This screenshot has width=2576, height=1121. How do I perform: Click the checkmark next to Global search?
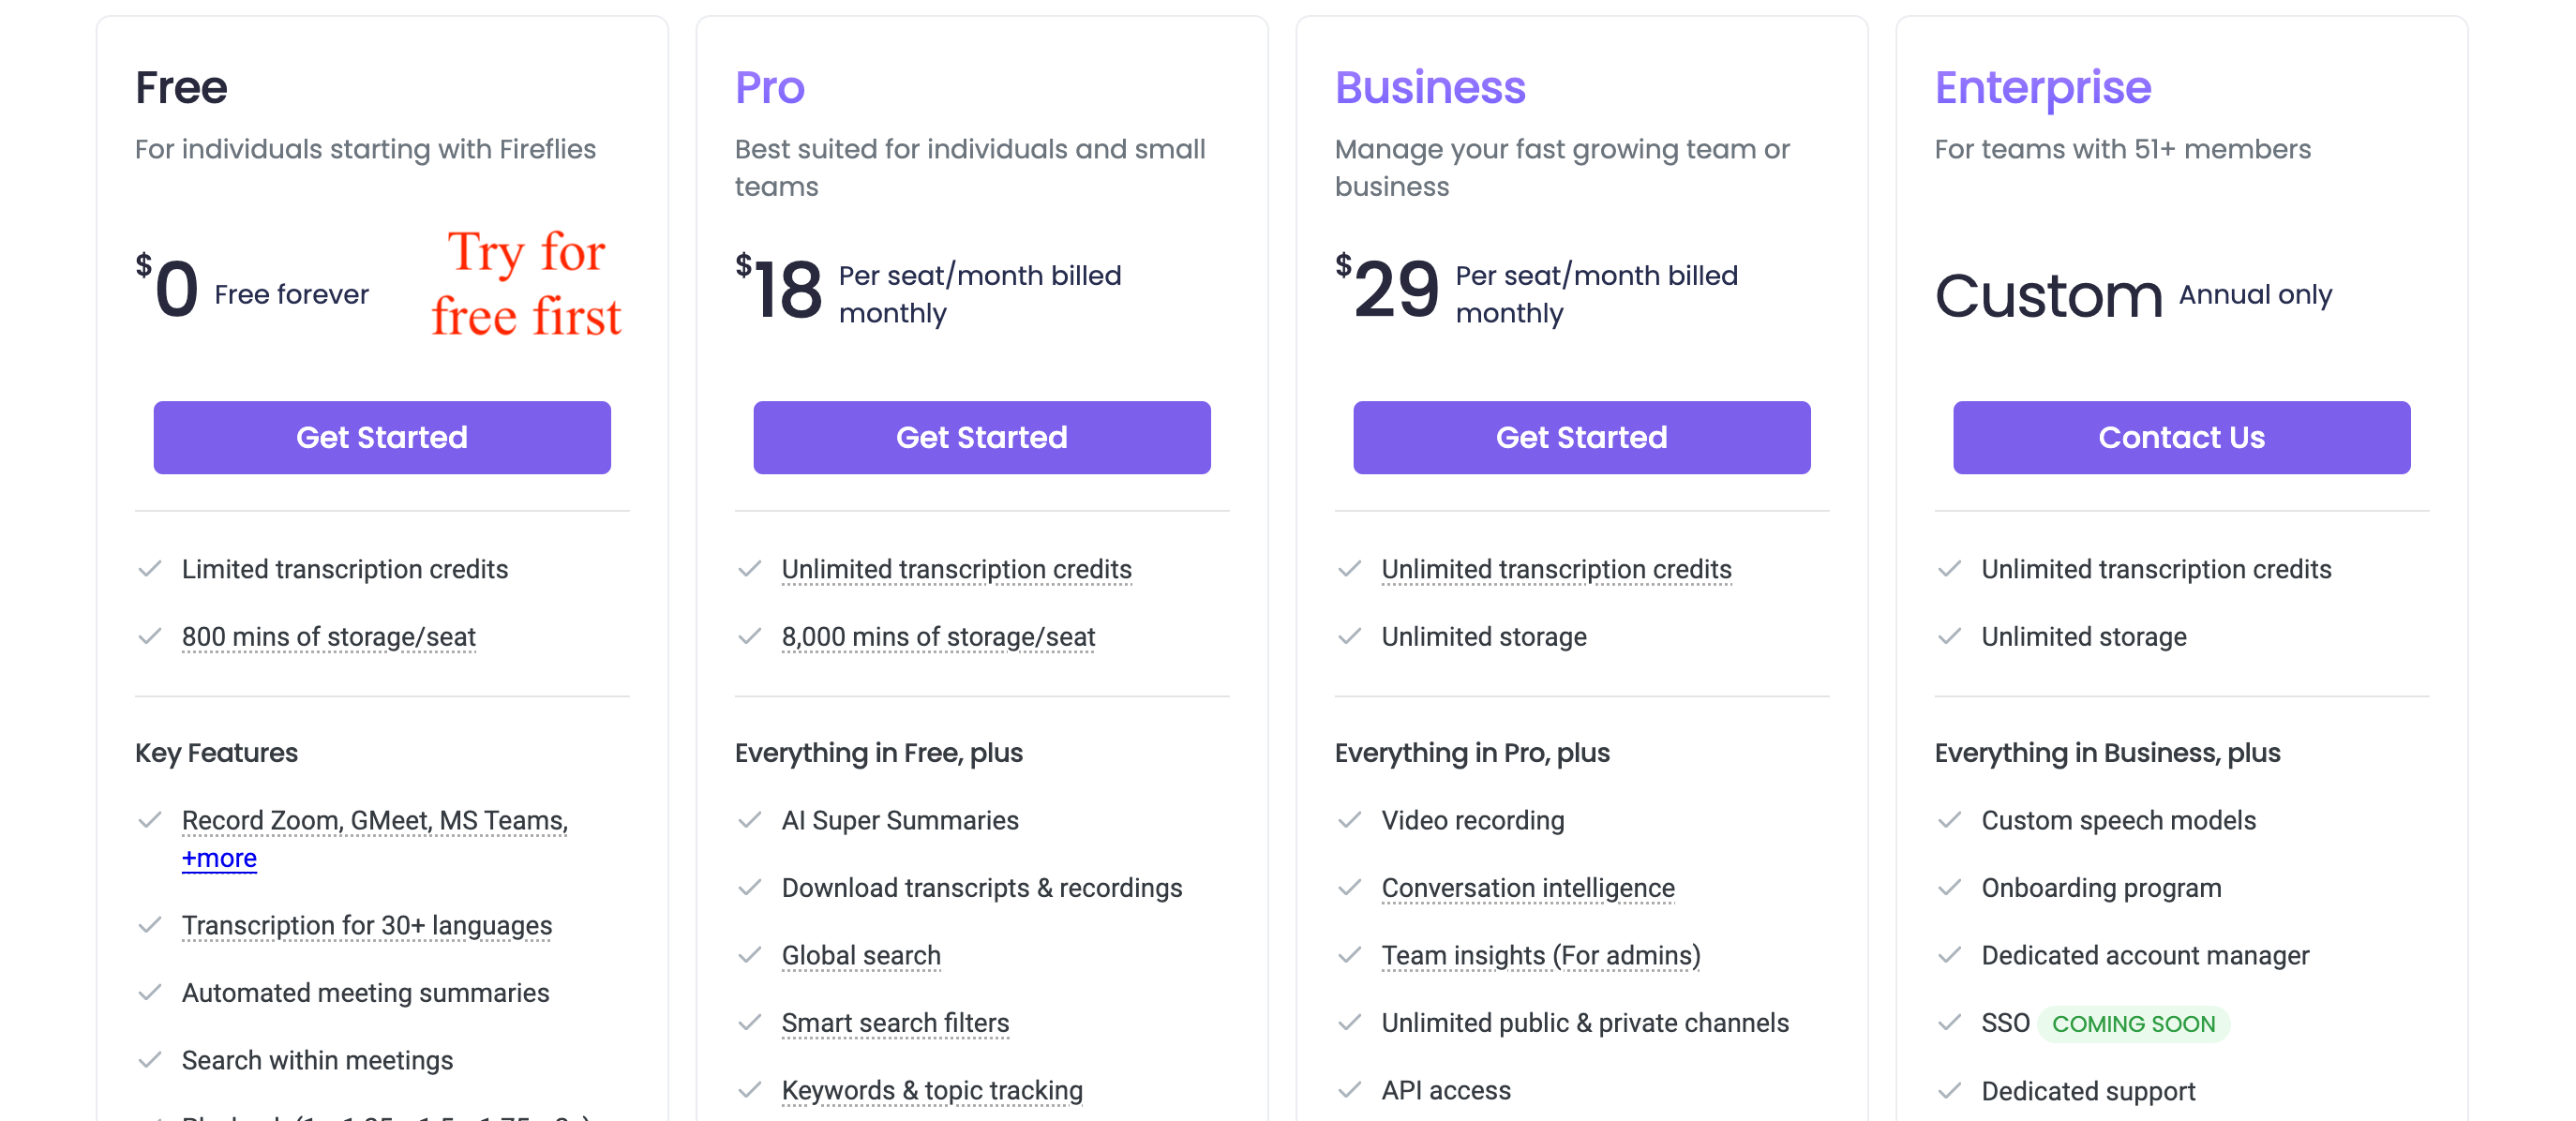pyautogui.click(x=750, y=955)
